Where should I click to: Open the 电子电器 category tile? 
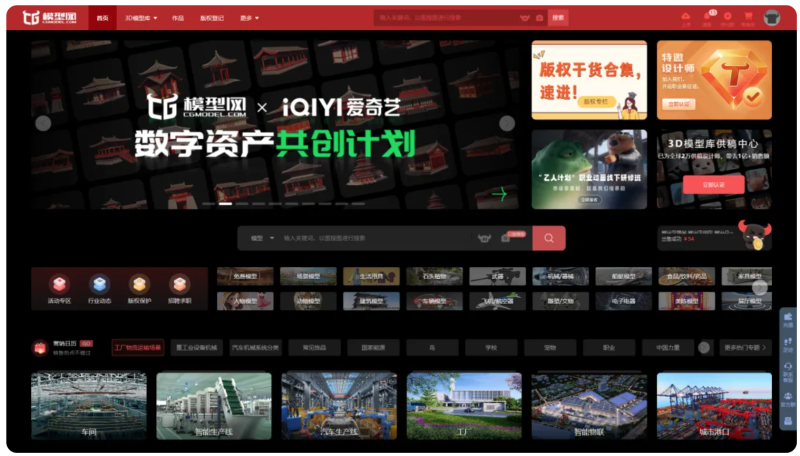click(623, 301)
